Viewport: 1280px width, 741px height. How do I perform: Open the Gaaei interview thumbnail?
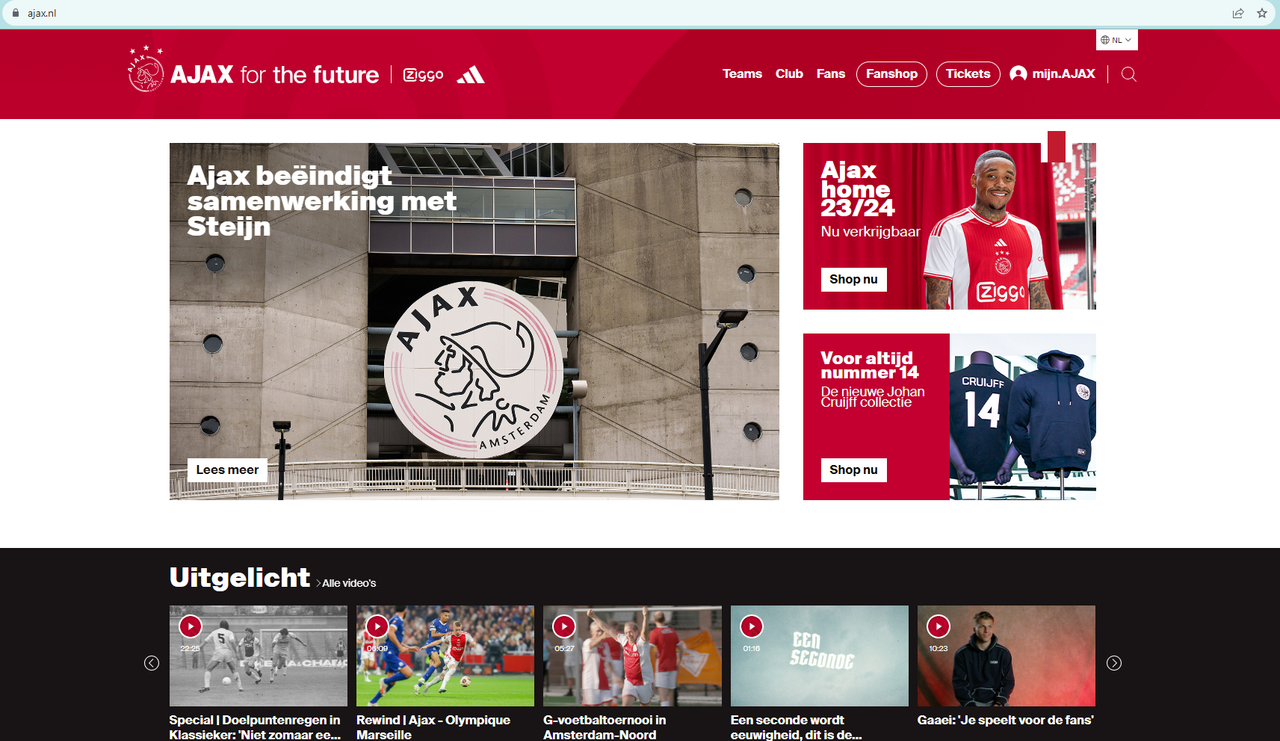click(x=1006, y=656)
